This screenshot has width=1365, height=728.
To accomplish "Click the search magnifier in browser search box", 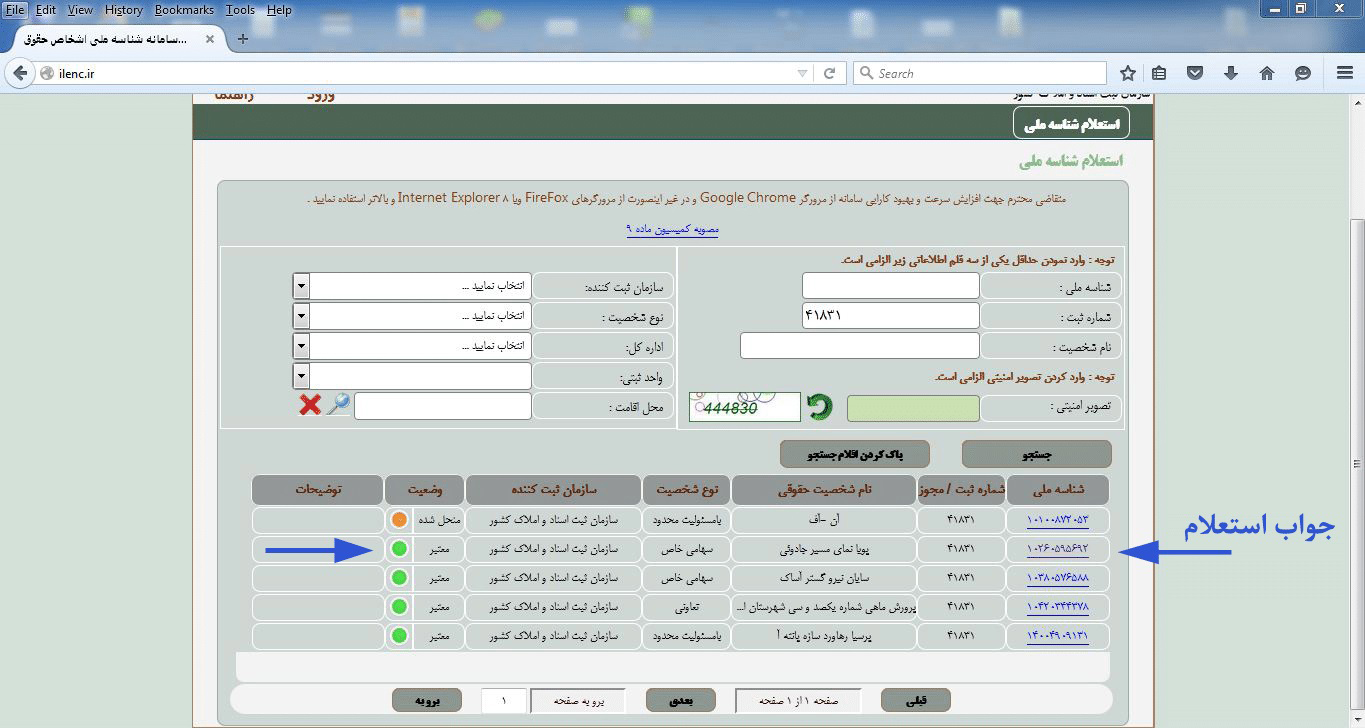I will pos(865,73).
